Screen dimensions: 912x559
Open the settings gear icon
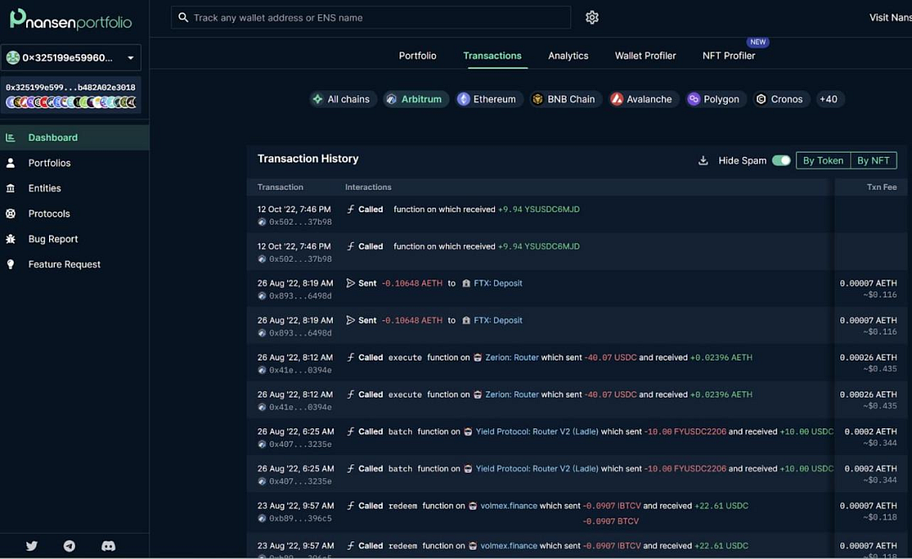[592, 17]
